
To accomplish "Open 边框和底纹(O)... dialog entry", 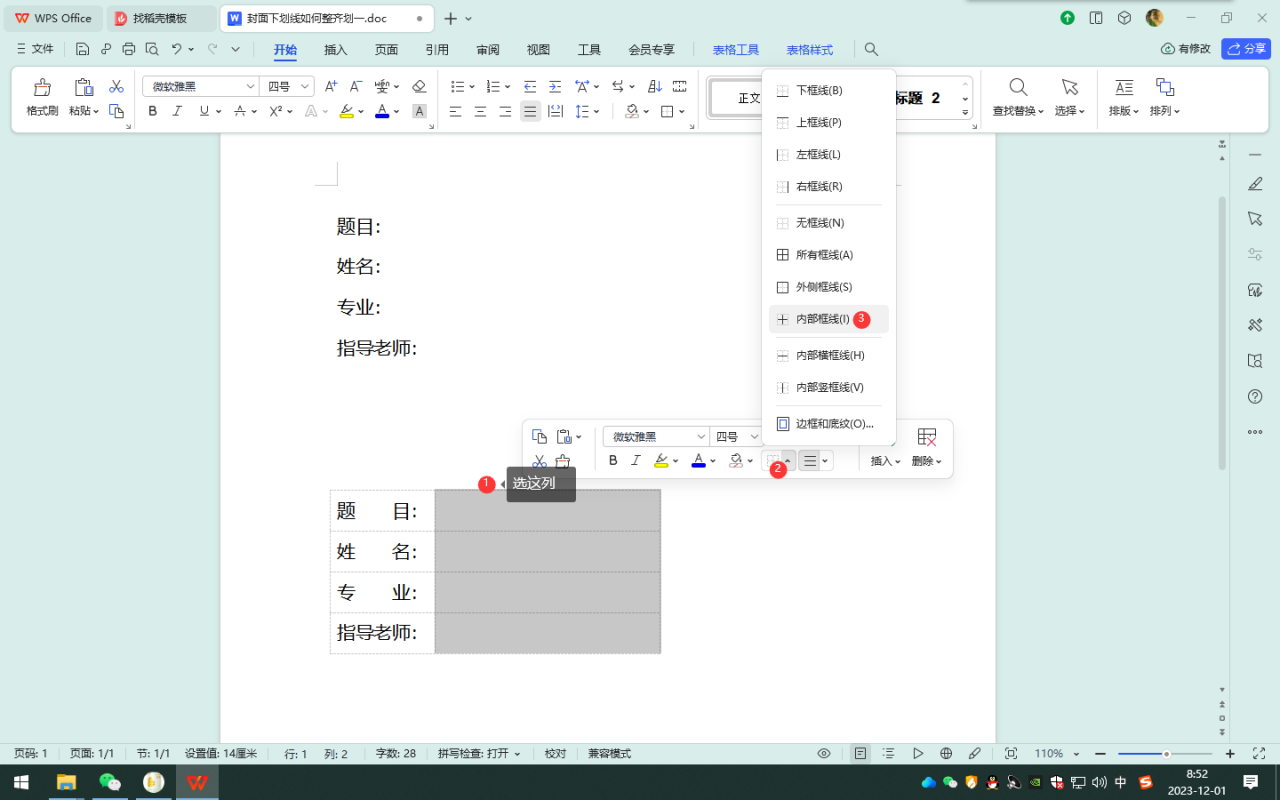I will (x=829, y=424).
